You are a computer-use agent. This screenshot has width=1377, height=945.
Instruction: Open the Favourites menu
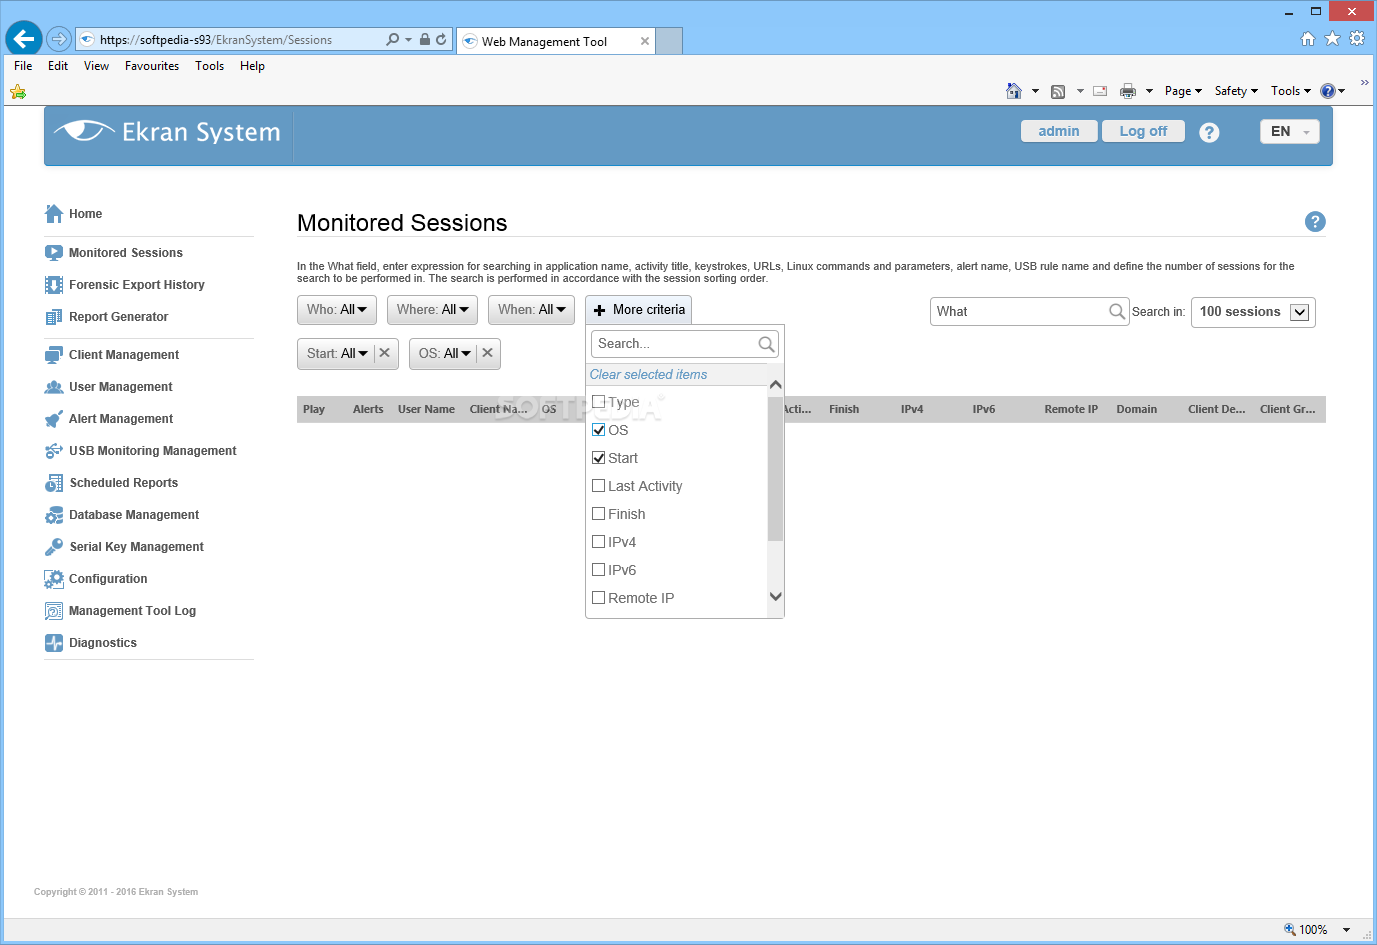152,66
